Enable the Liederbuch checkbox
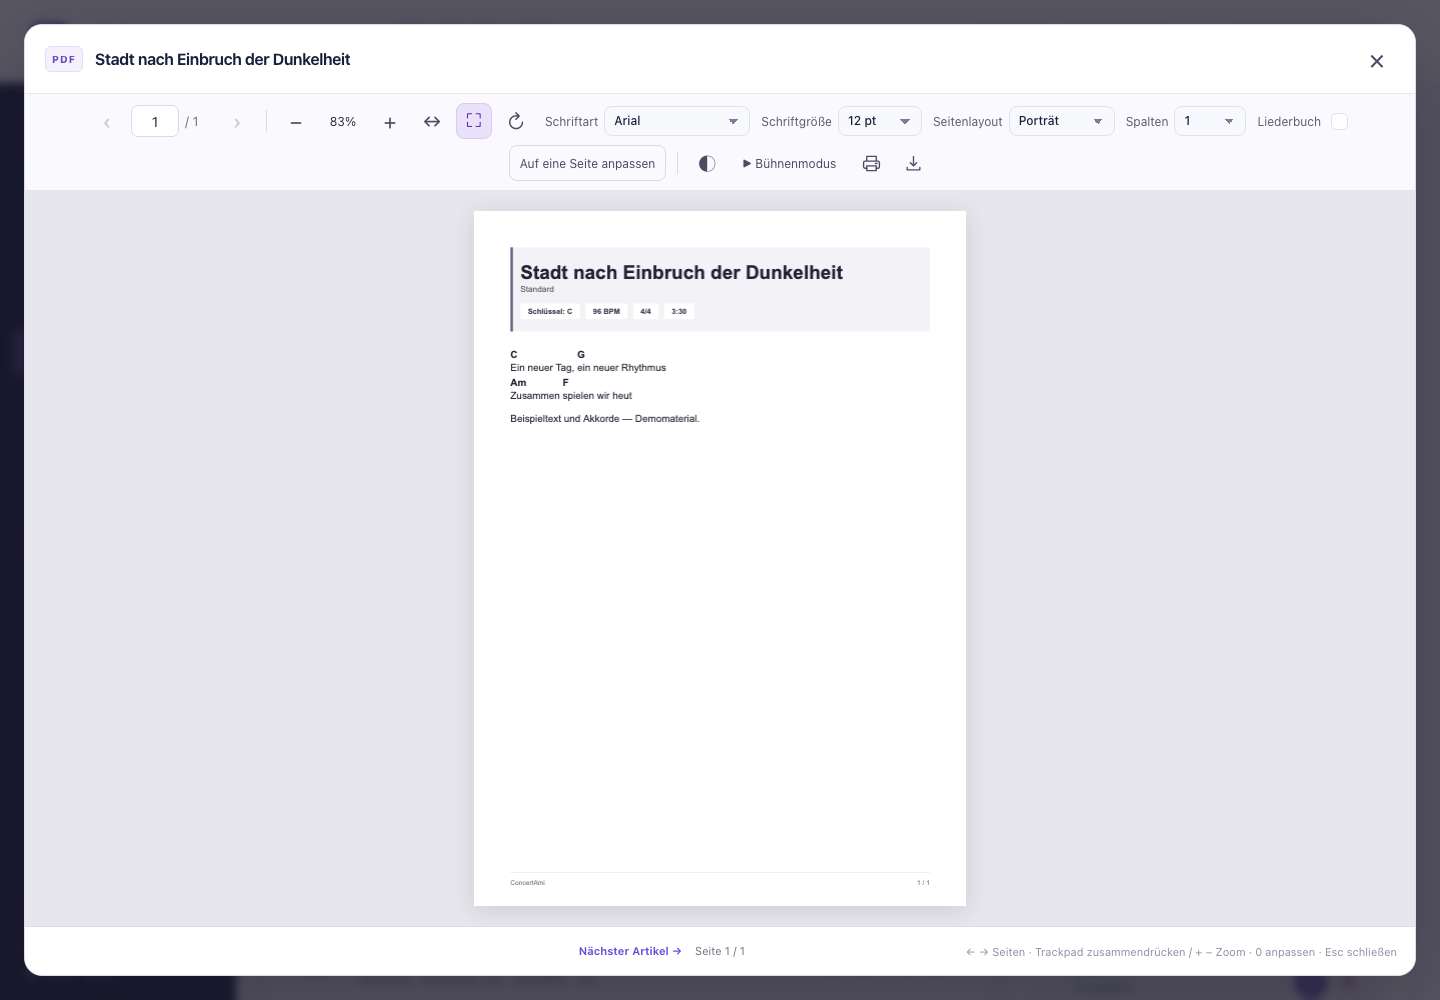Image resolution: width=1440 pixels, height=1000 pixels. (1340, 122)
